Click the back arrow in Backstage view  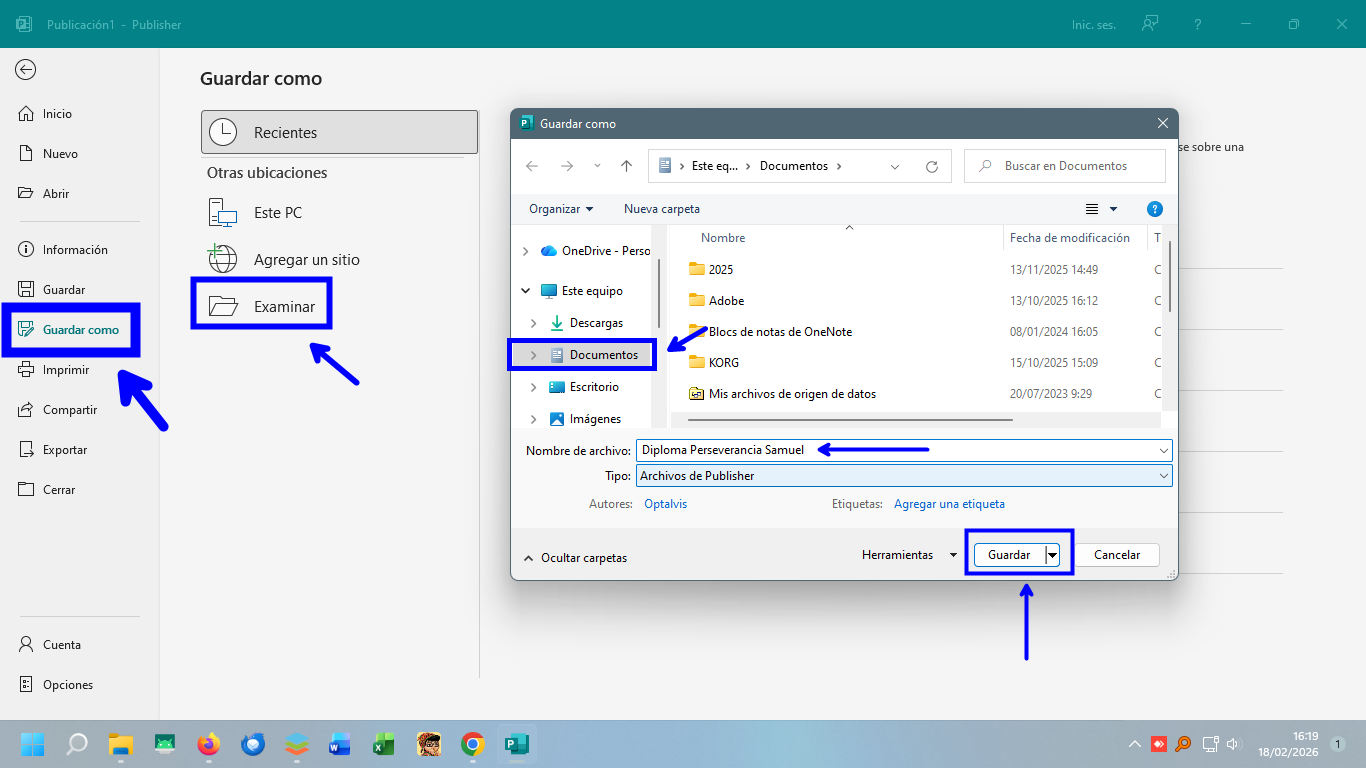click(26, 69)
